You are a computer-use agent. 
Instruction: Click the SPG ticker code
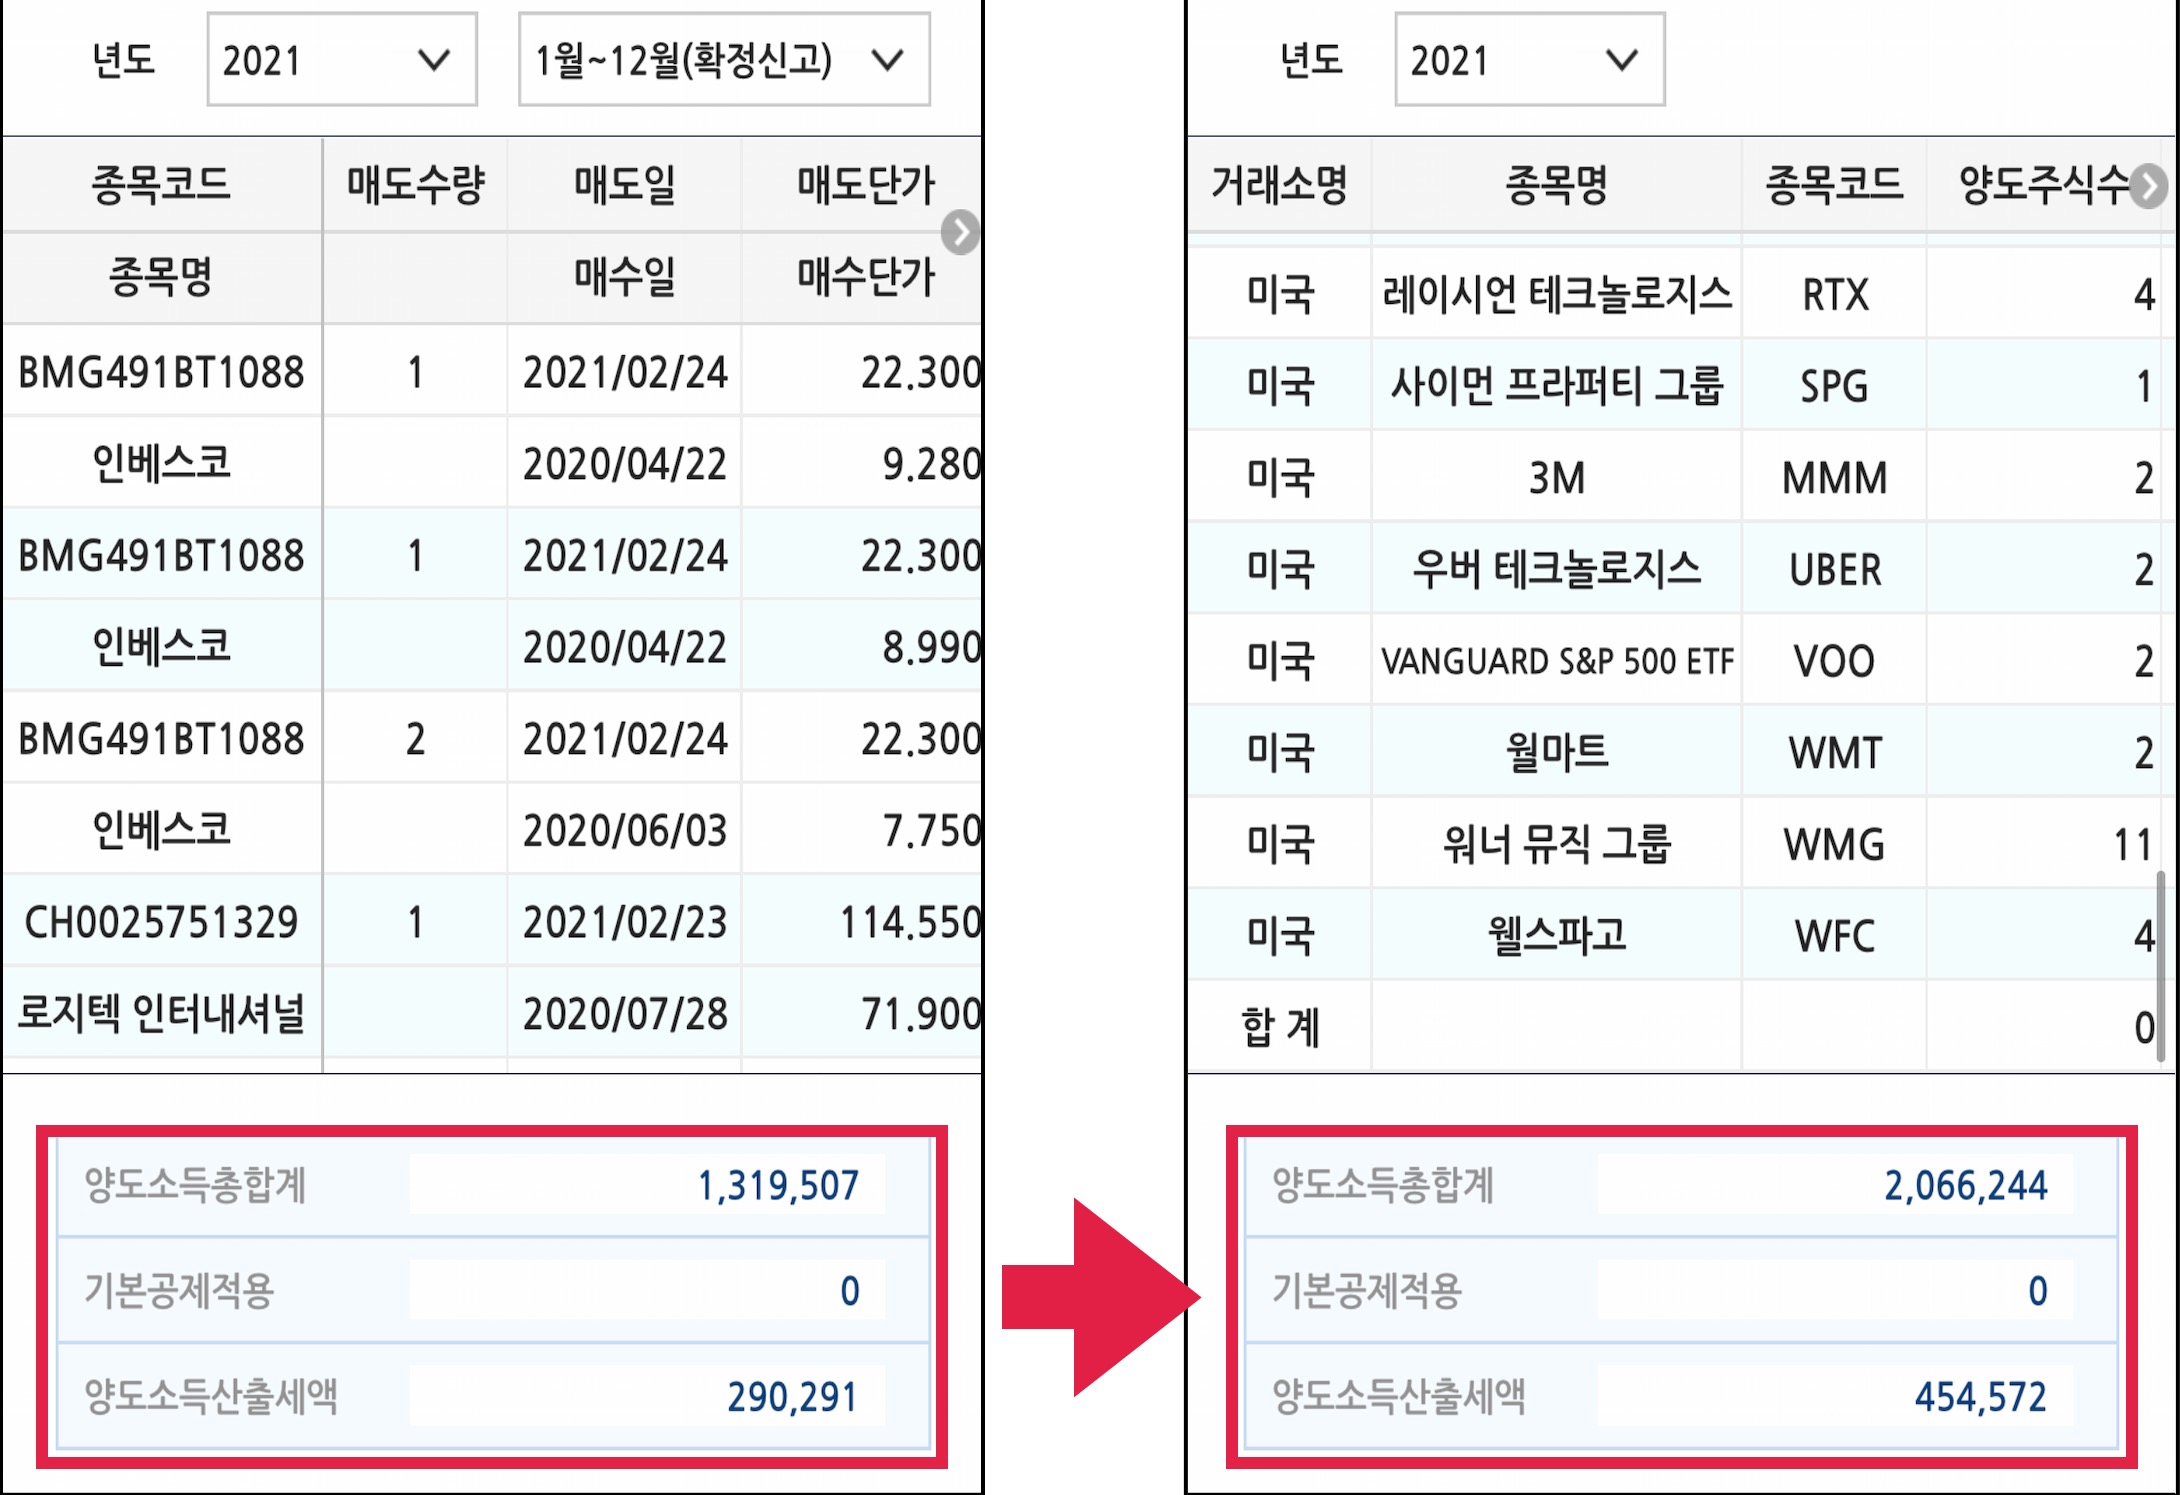click(x=1834, y=386)
